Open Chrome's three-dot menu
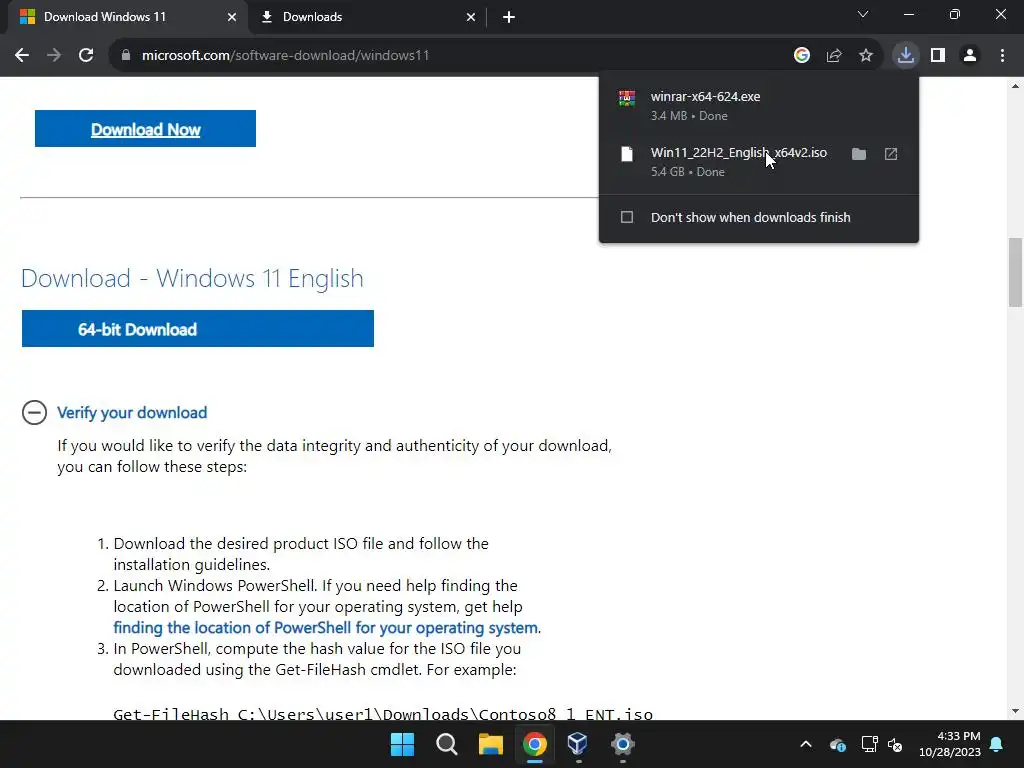 click(x=1002, y=56)
